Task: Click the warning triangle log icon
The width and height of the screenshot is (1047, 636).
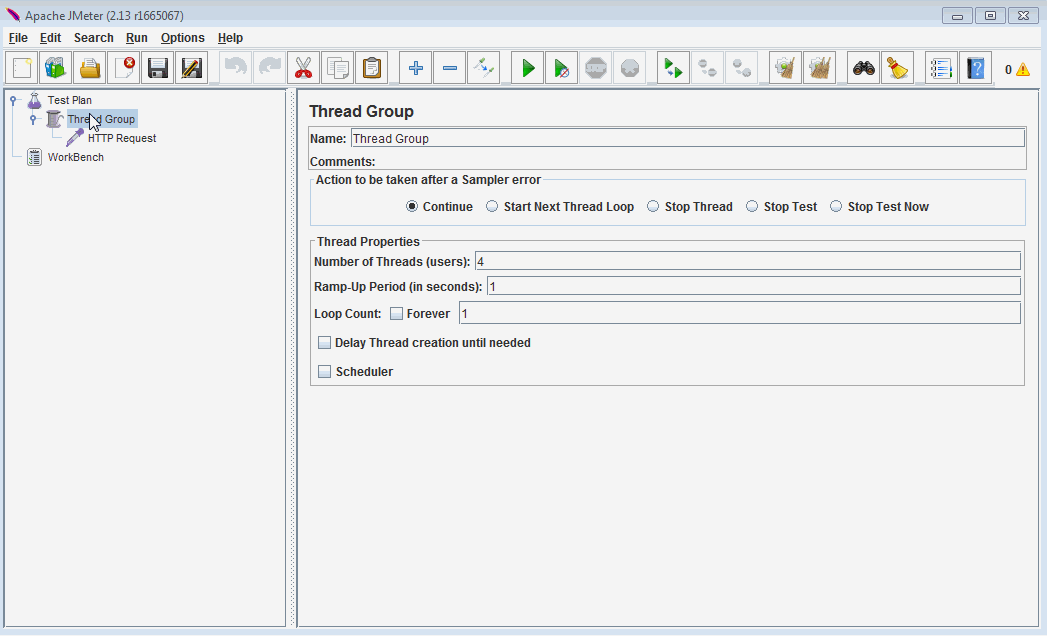Action: tap(1023, 69)
